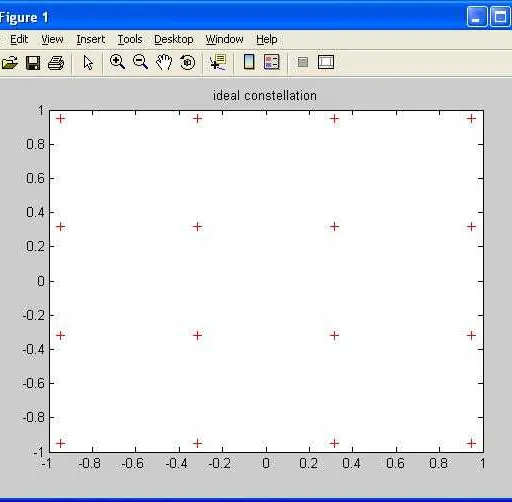Click the y-axis label -0.8
The image size is (512, 502).
click(34, 417)
